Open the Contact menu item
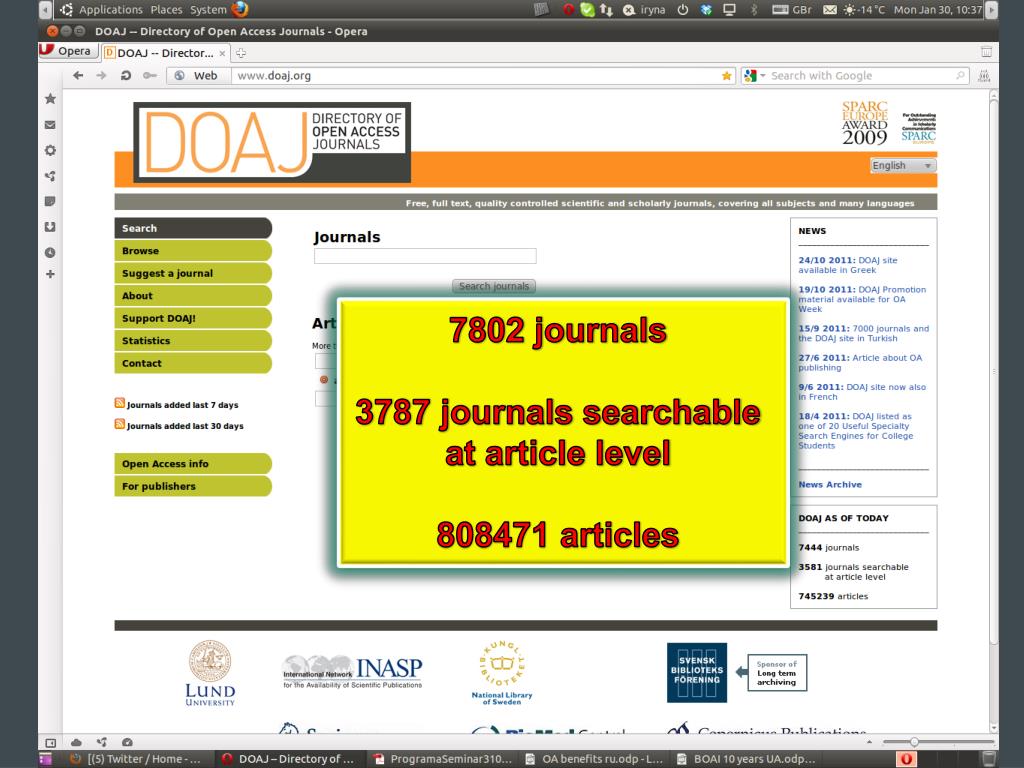The height and width of the screenshot is (768, 1024). click(x=193, y=363)
